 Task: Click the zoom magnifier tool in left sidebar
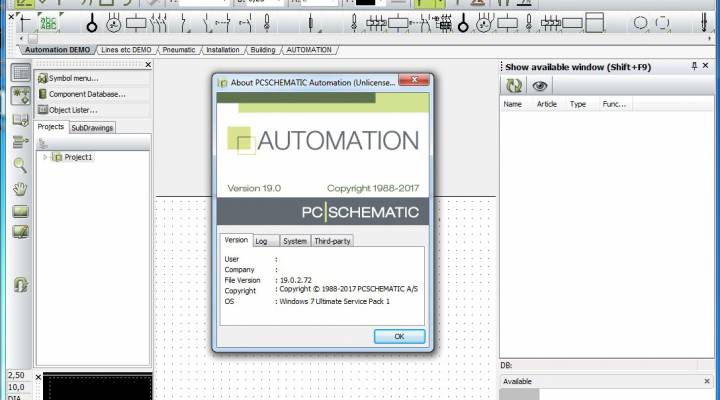click(19, 165)
